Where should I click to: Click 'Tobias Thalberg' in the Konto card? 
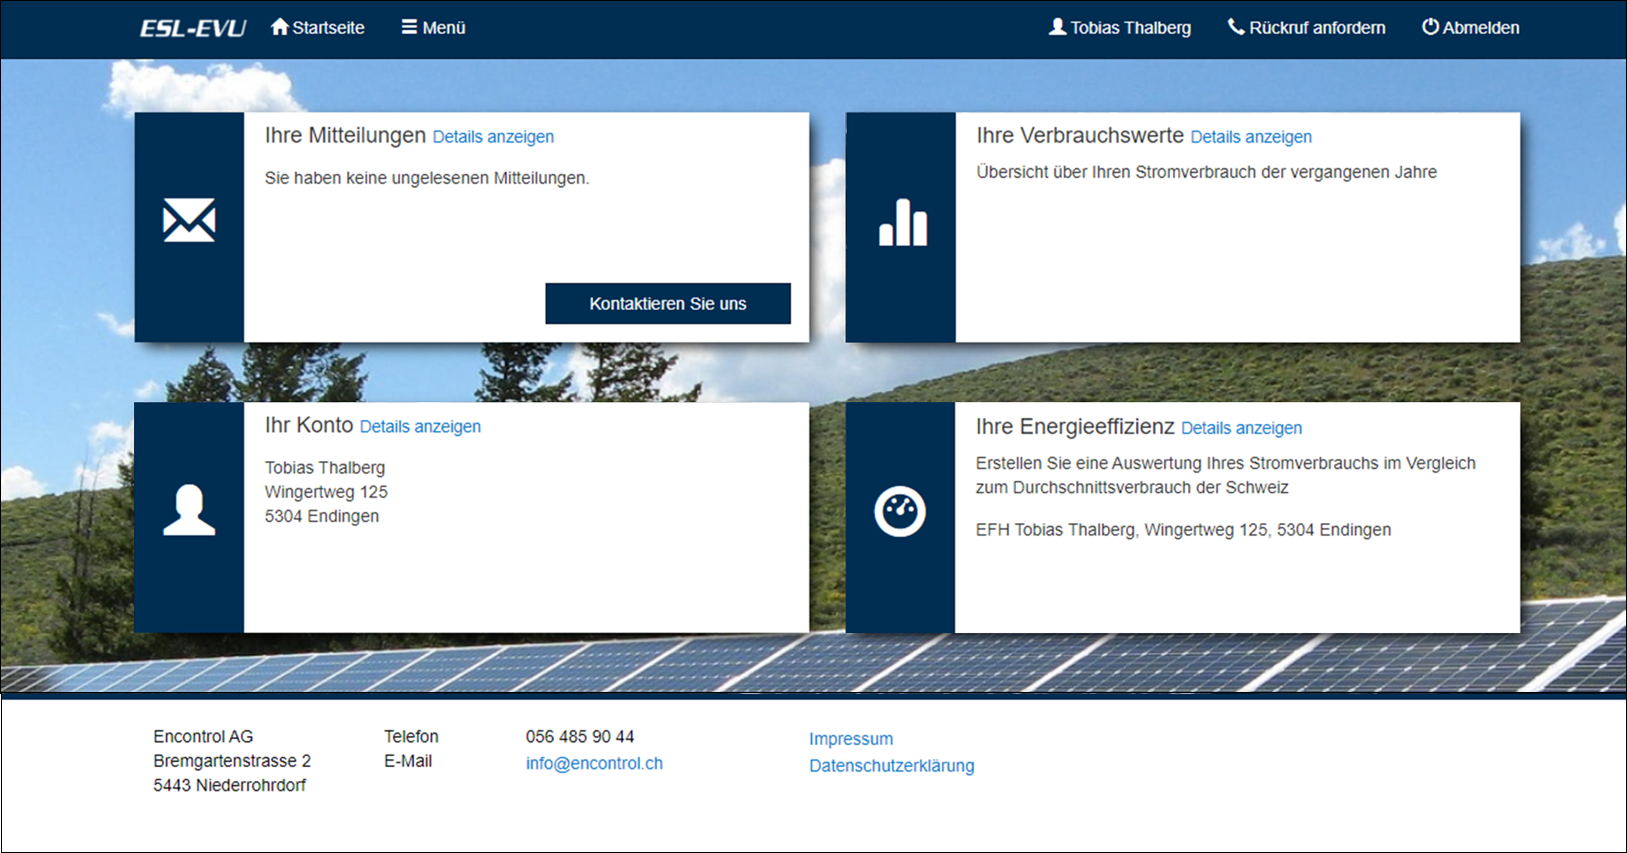(x=325, y=468)
